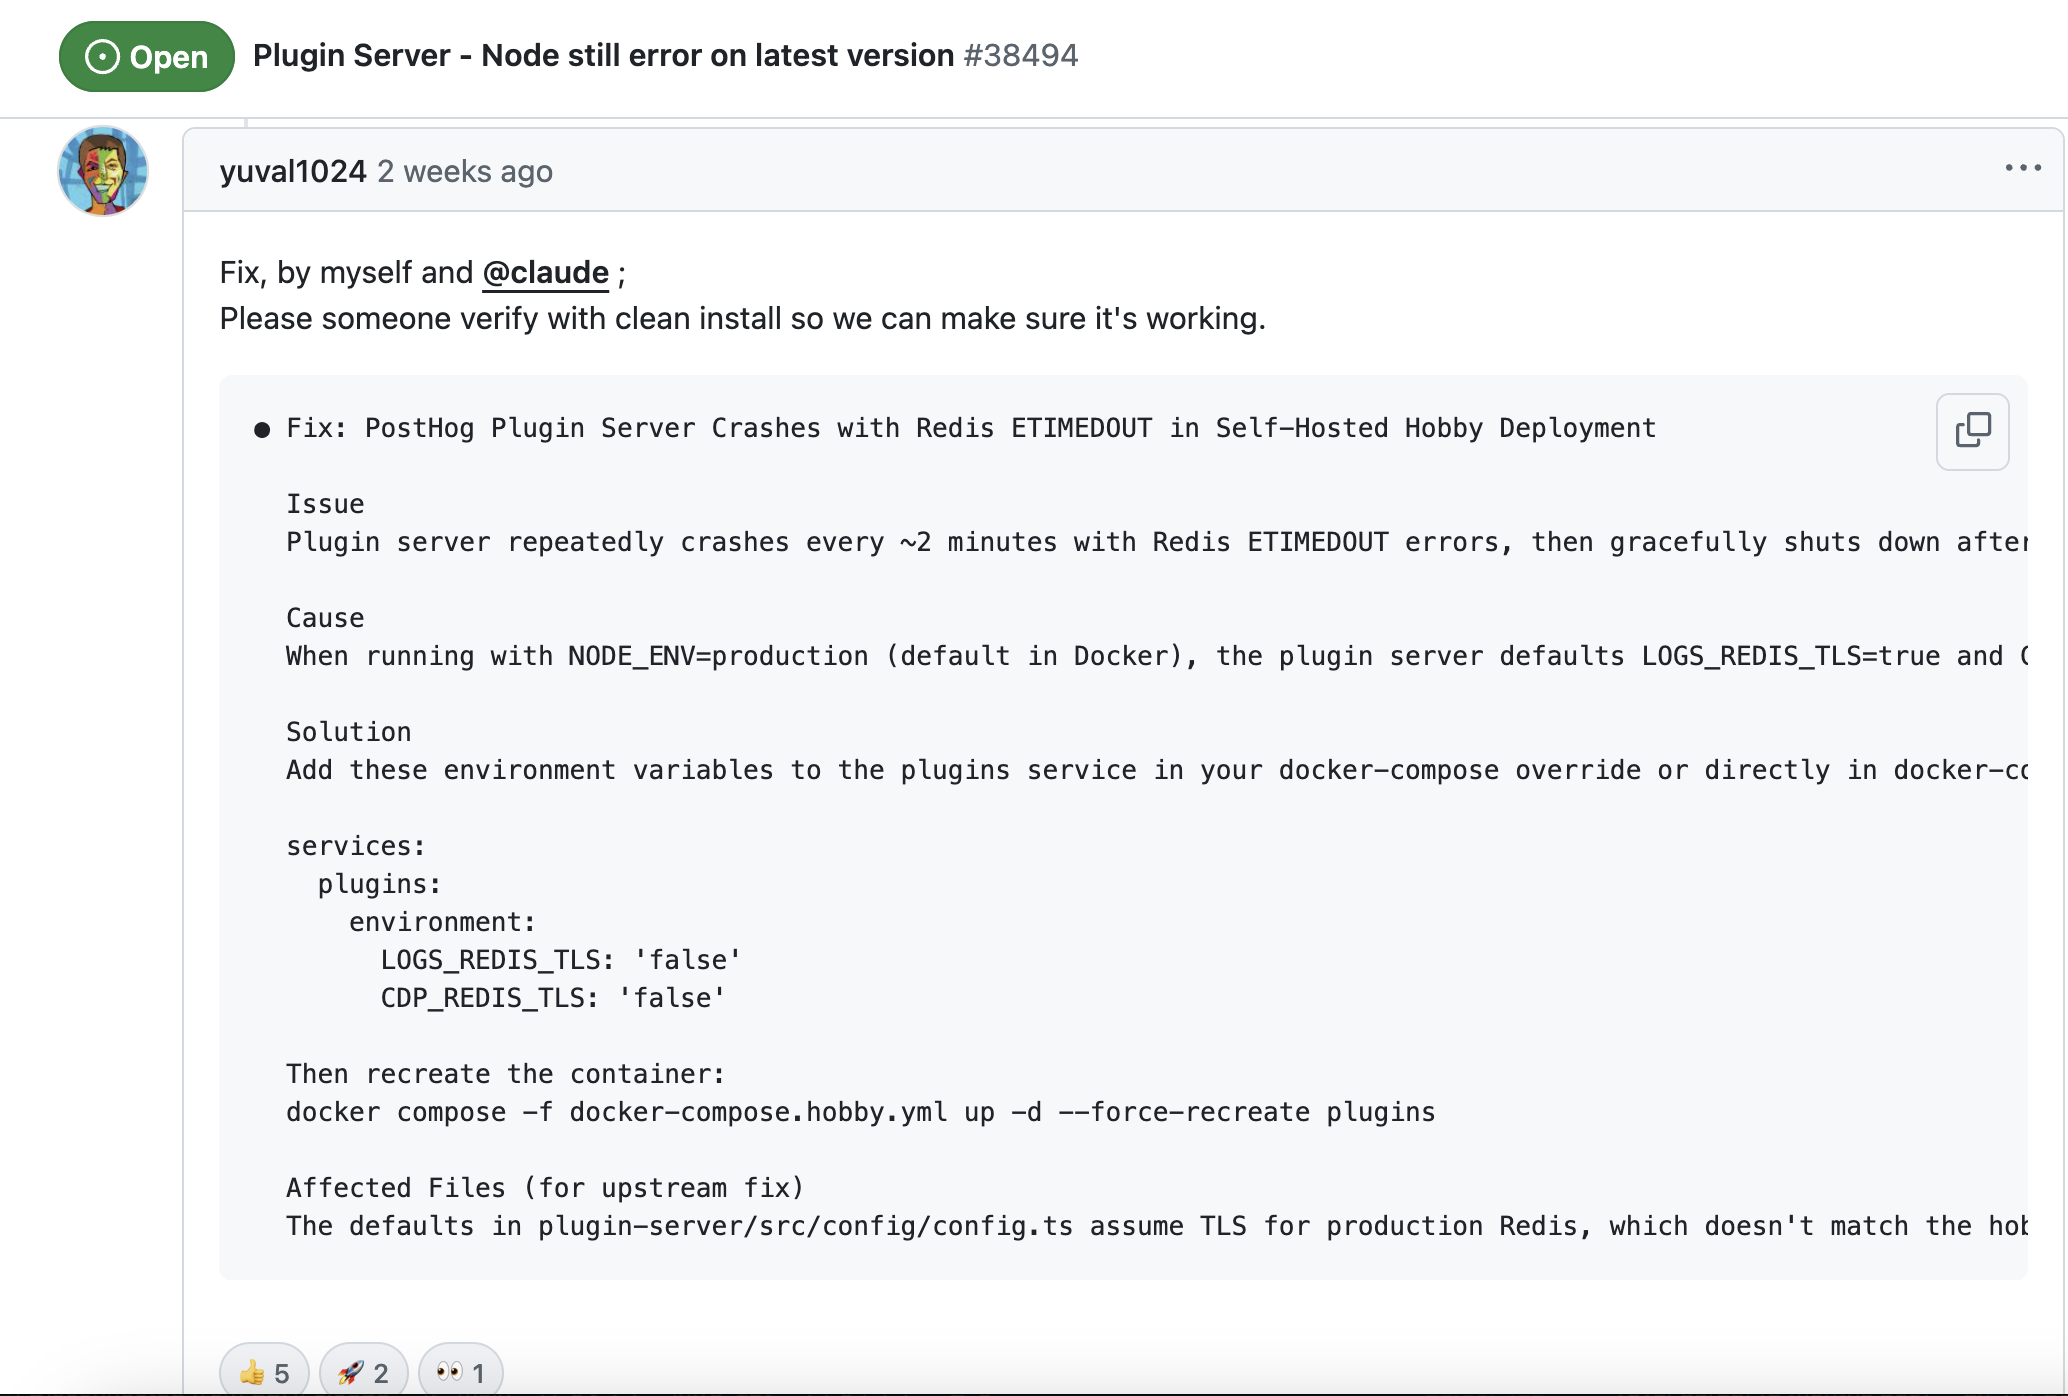2068x1396 pixels.
Task: Copy the code block with the copy icon
Action: point(1972,431)
